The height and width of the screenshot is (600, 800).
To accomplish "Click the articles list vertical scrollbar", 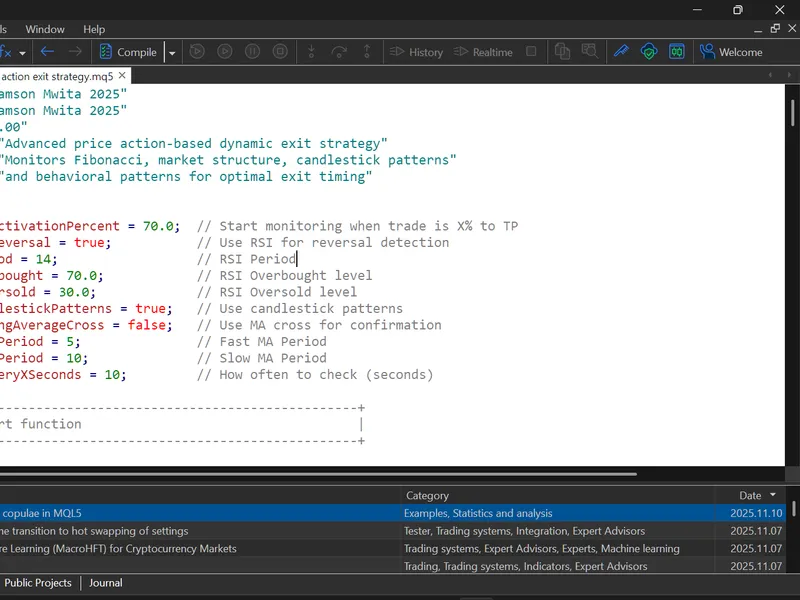I will point(794,509).
